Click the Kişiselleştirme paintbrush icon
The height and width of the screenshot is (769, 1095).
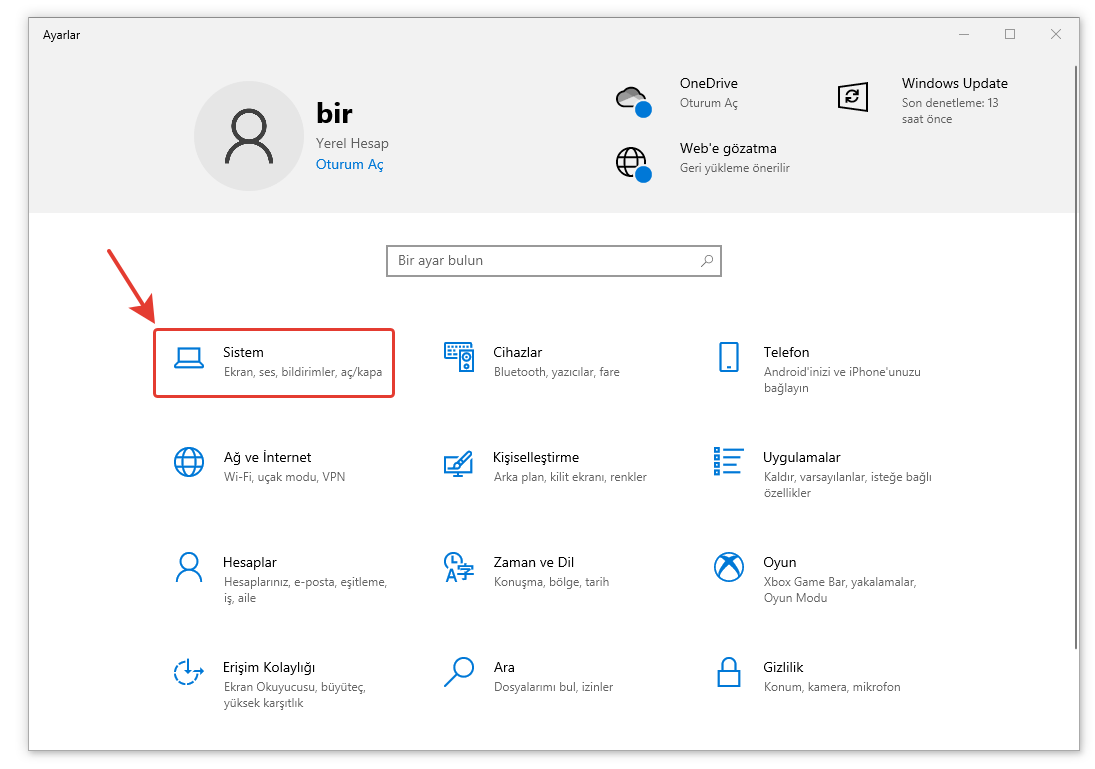tap(458, 462)
